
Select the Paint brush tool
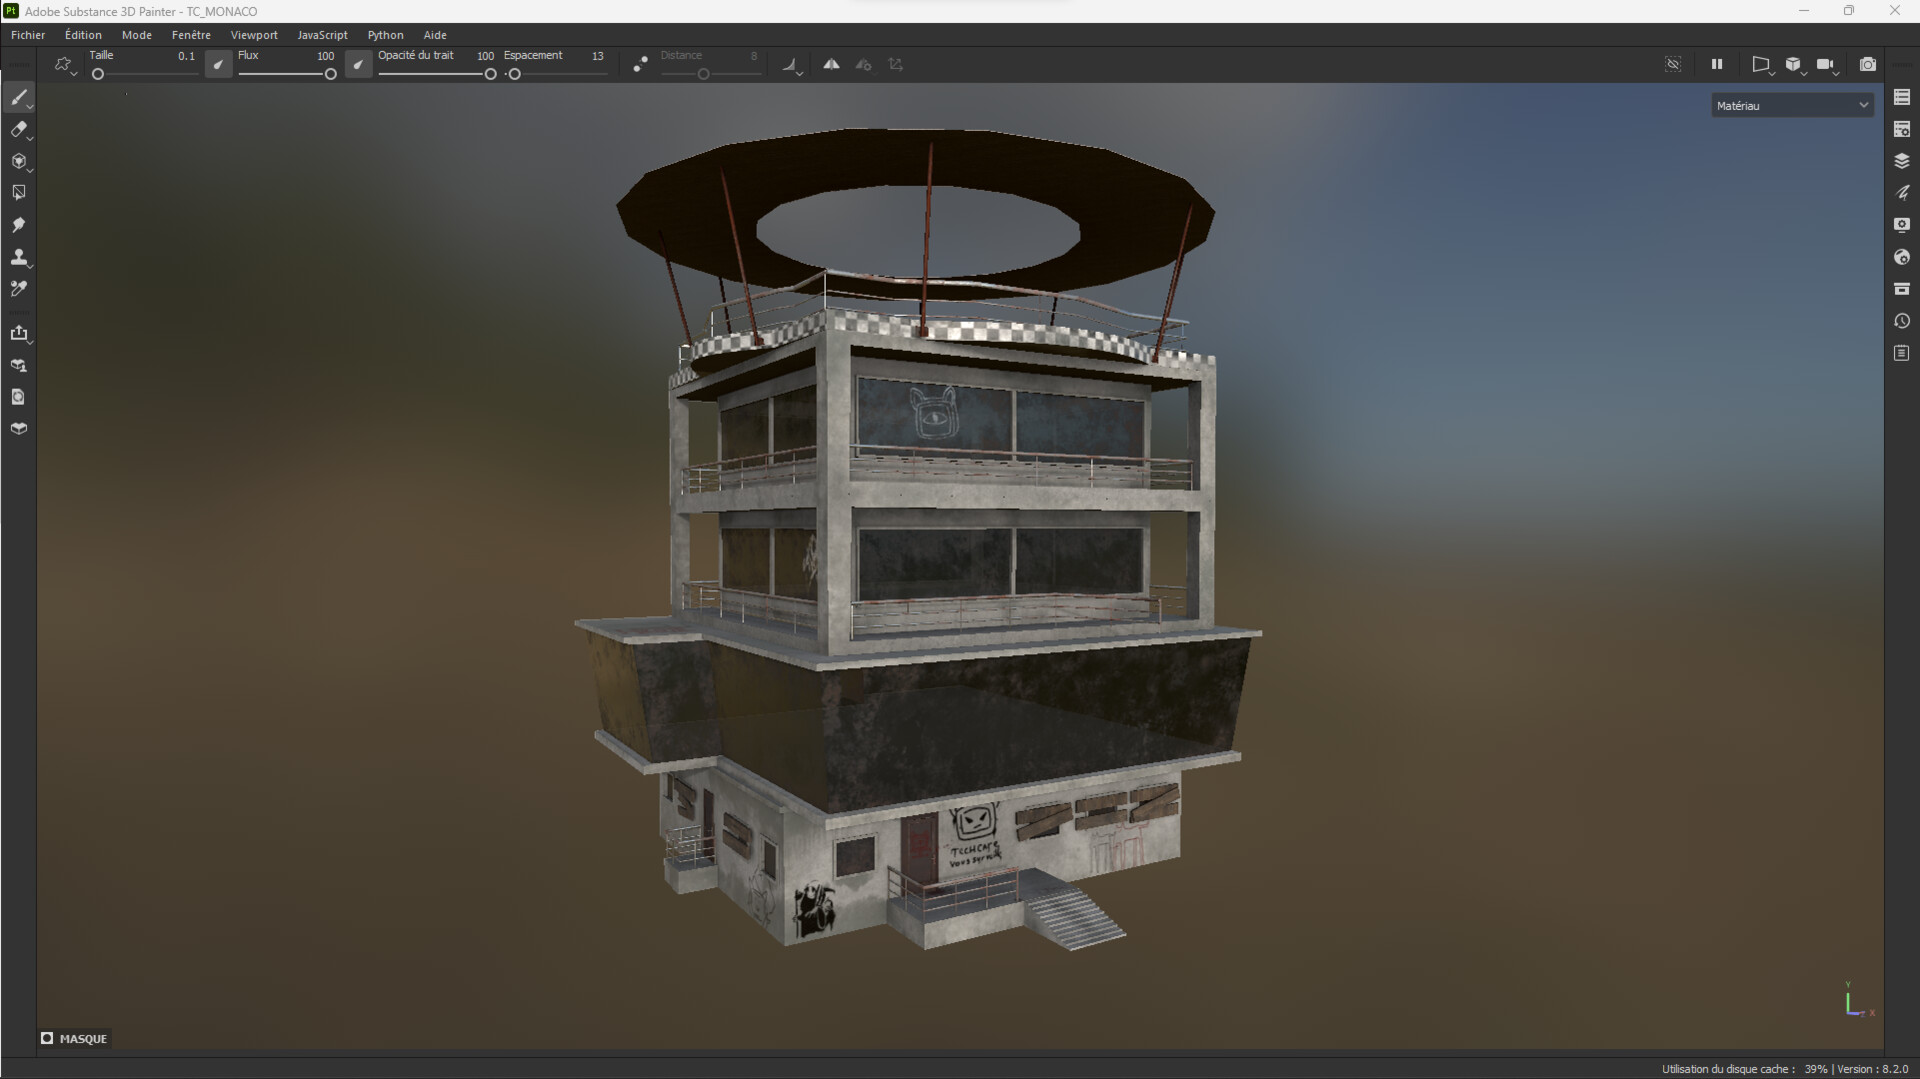click(20, 97)
